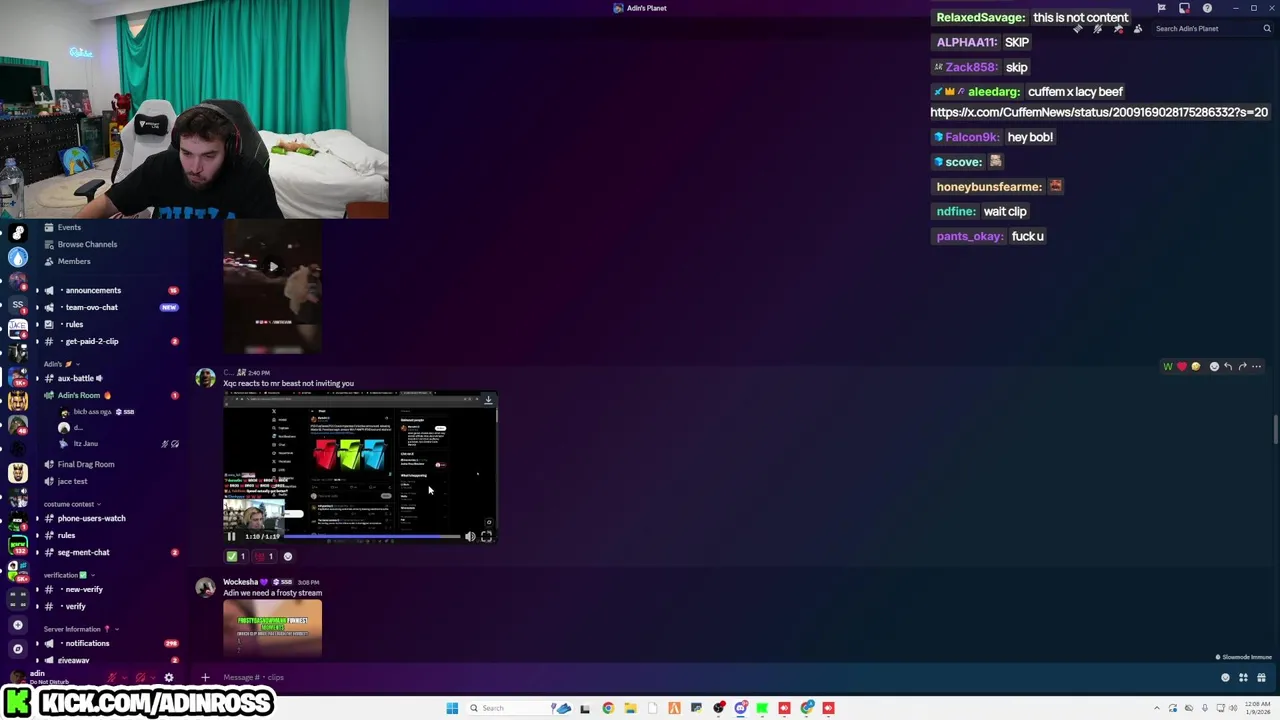
Task: Expand the phone-users-watch threads arrow
Action: [38, 518]
